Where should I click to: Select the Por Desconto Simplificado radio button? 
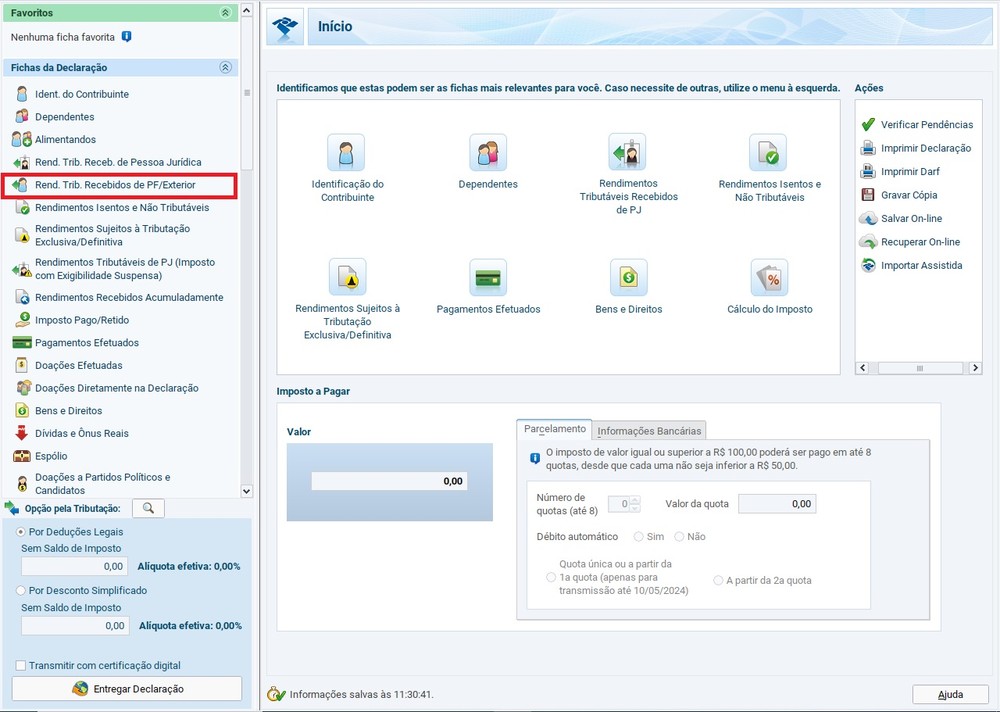pos(20,590)
